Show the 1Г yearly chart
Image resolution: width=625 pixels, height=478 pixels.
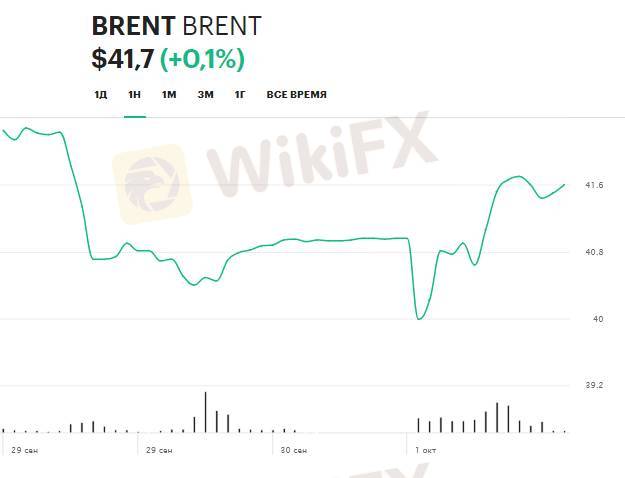[240, 95]
